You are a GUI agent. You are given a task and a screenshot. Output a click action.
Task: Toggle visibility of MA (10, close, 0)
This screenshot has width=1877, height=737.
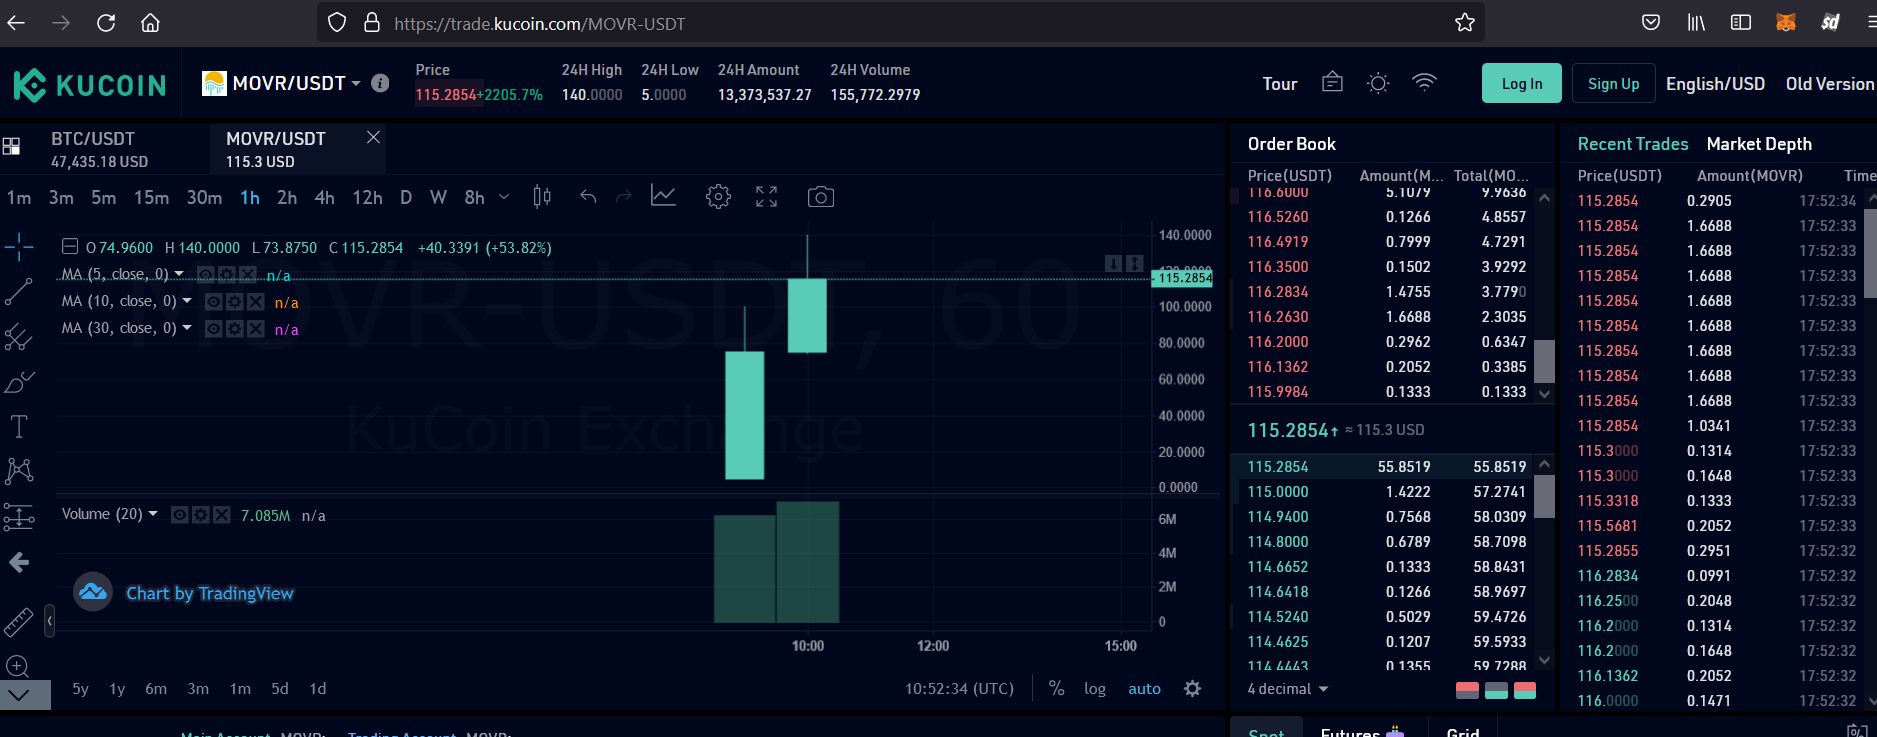tap(213, 301)
